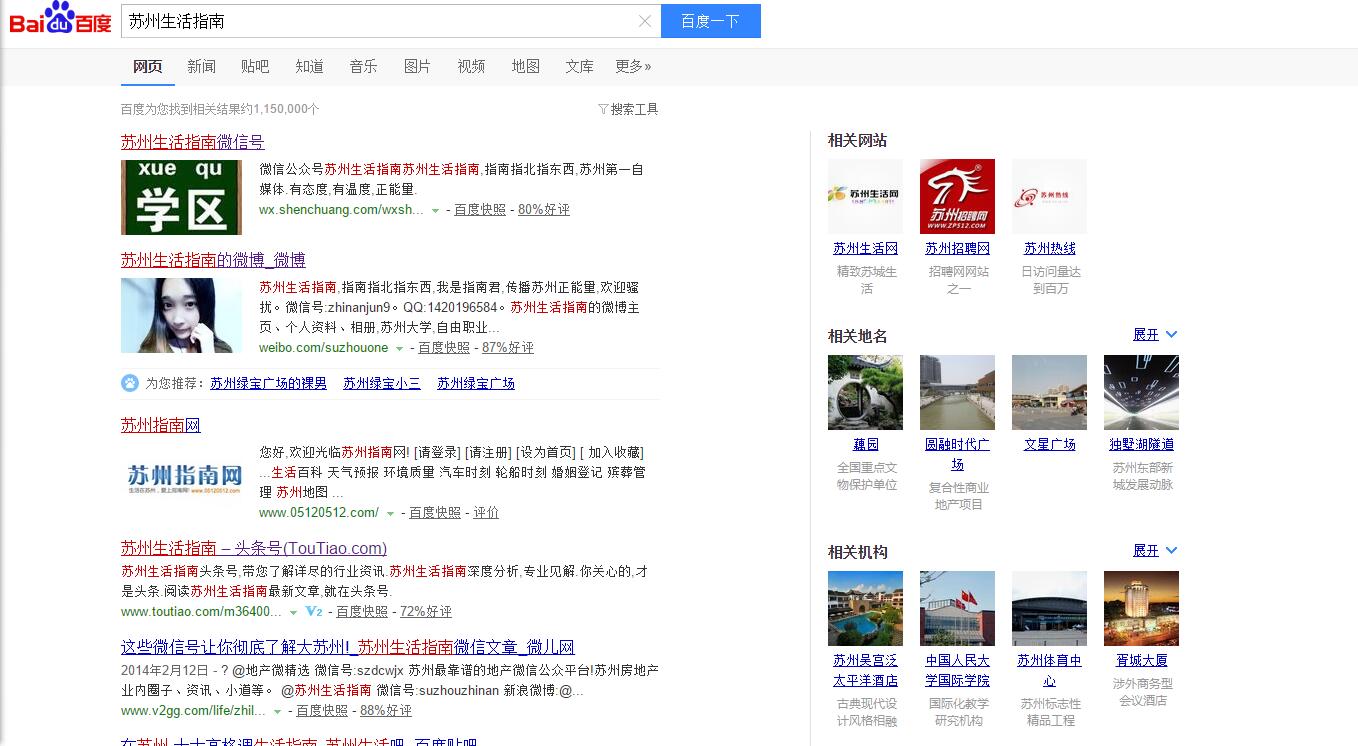1358x746 pixels.
Task: Open the 苏州生活指南微信号 result
Action: pos(193,142)
